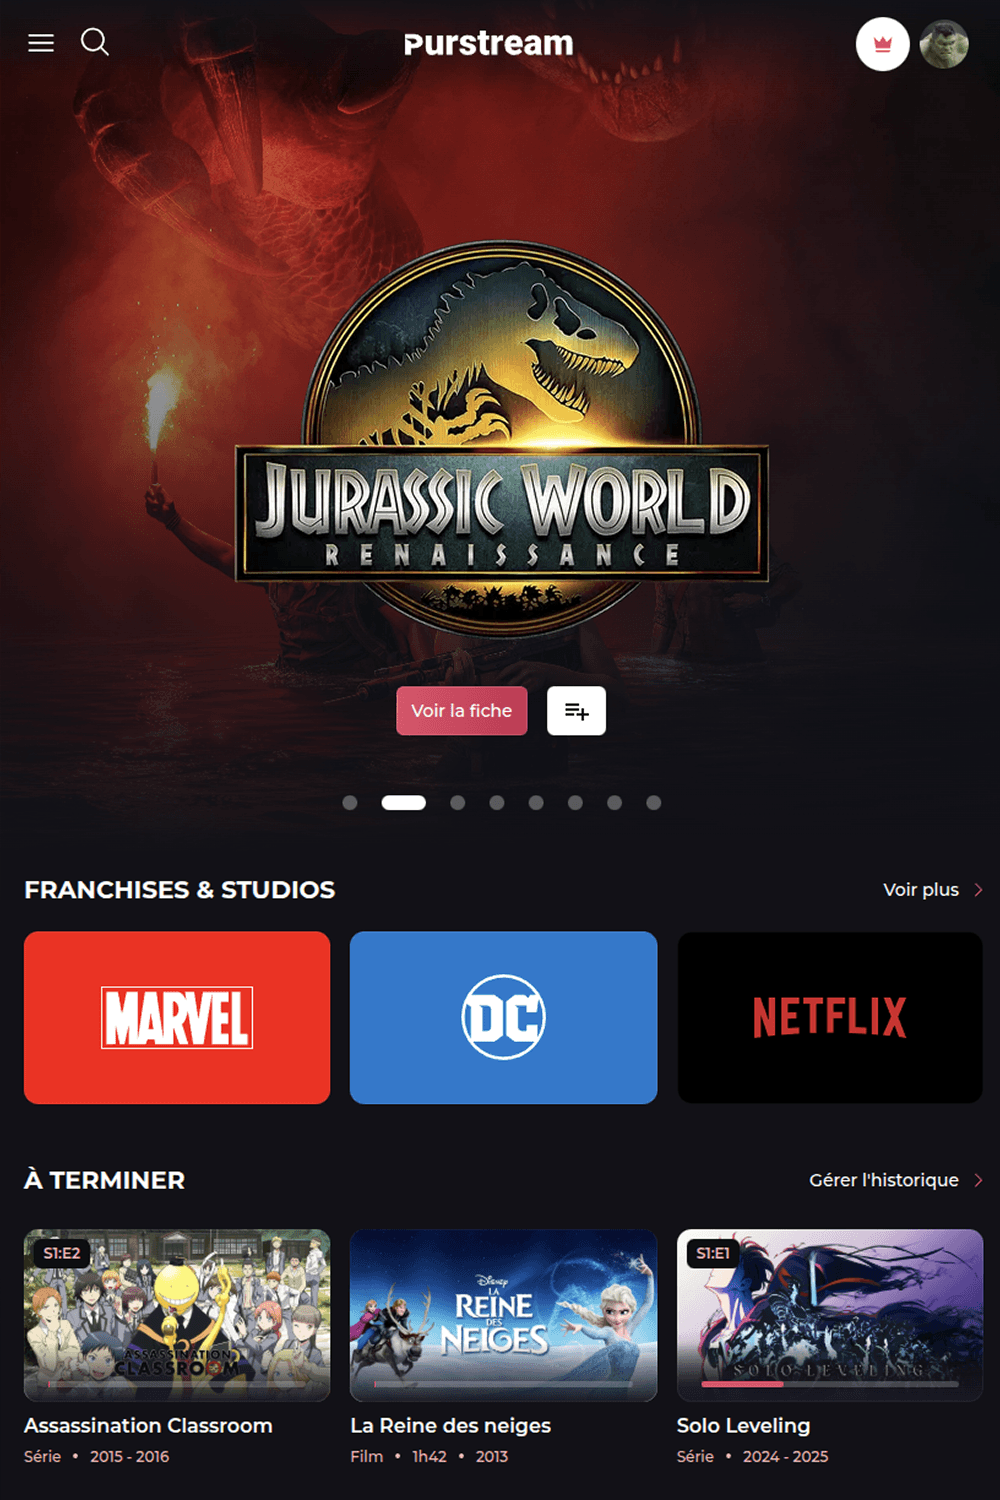Click the Voir plus link text

click(921, 890)
